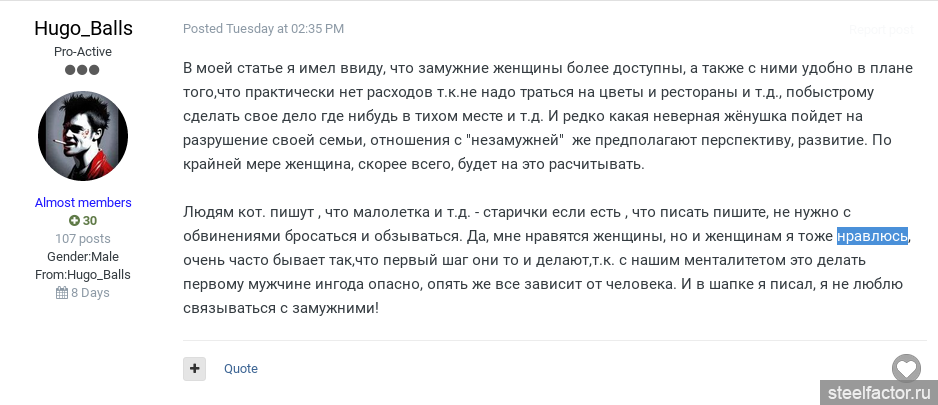
Task: Click the faint Report post link
Action: pyautogui.click(x=880, y=30)
